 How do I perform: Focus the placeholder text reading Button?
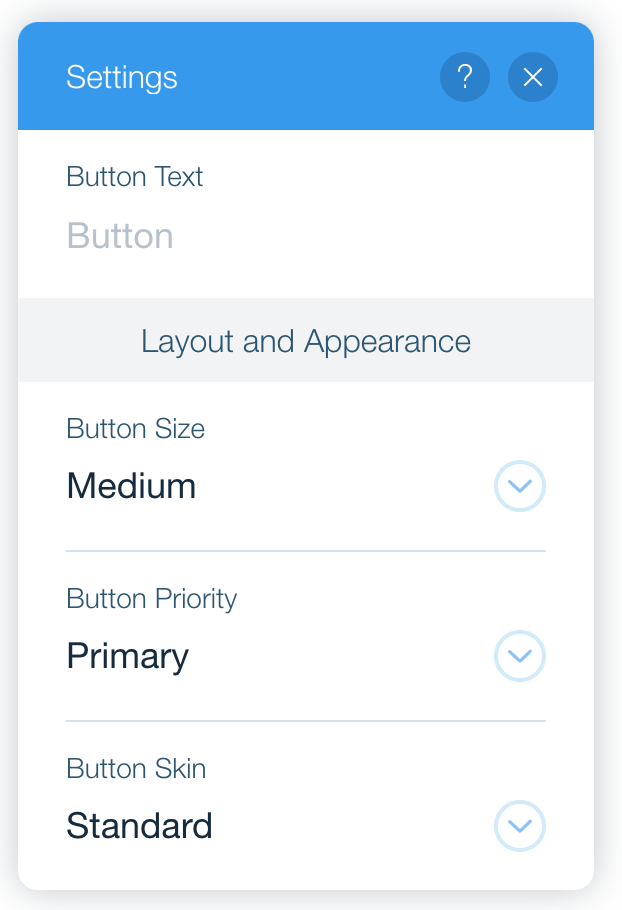pyautogui.click(x=120, y=236)
